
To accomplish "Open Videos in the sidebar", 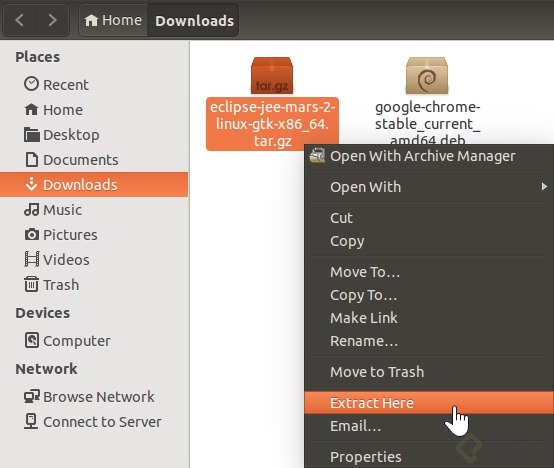I will [x=94, y=260].
